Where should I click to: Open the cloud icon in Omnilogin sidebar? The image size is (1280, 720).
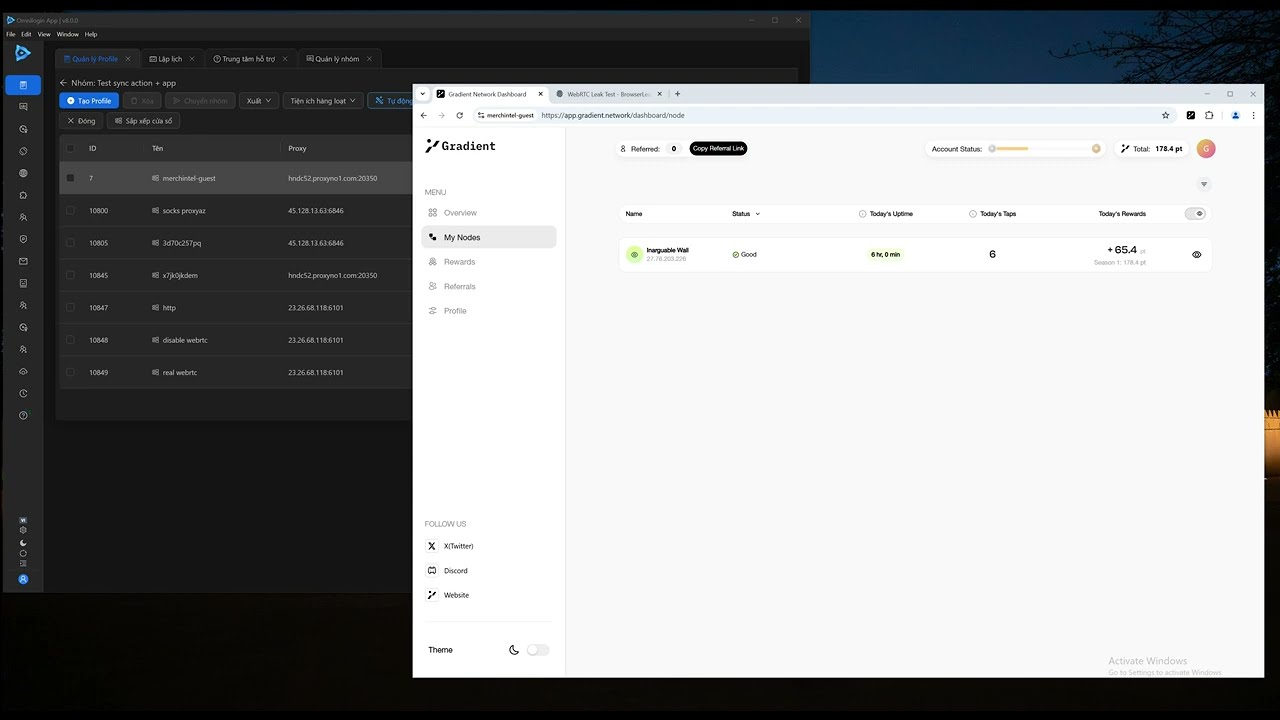point(23,371)
